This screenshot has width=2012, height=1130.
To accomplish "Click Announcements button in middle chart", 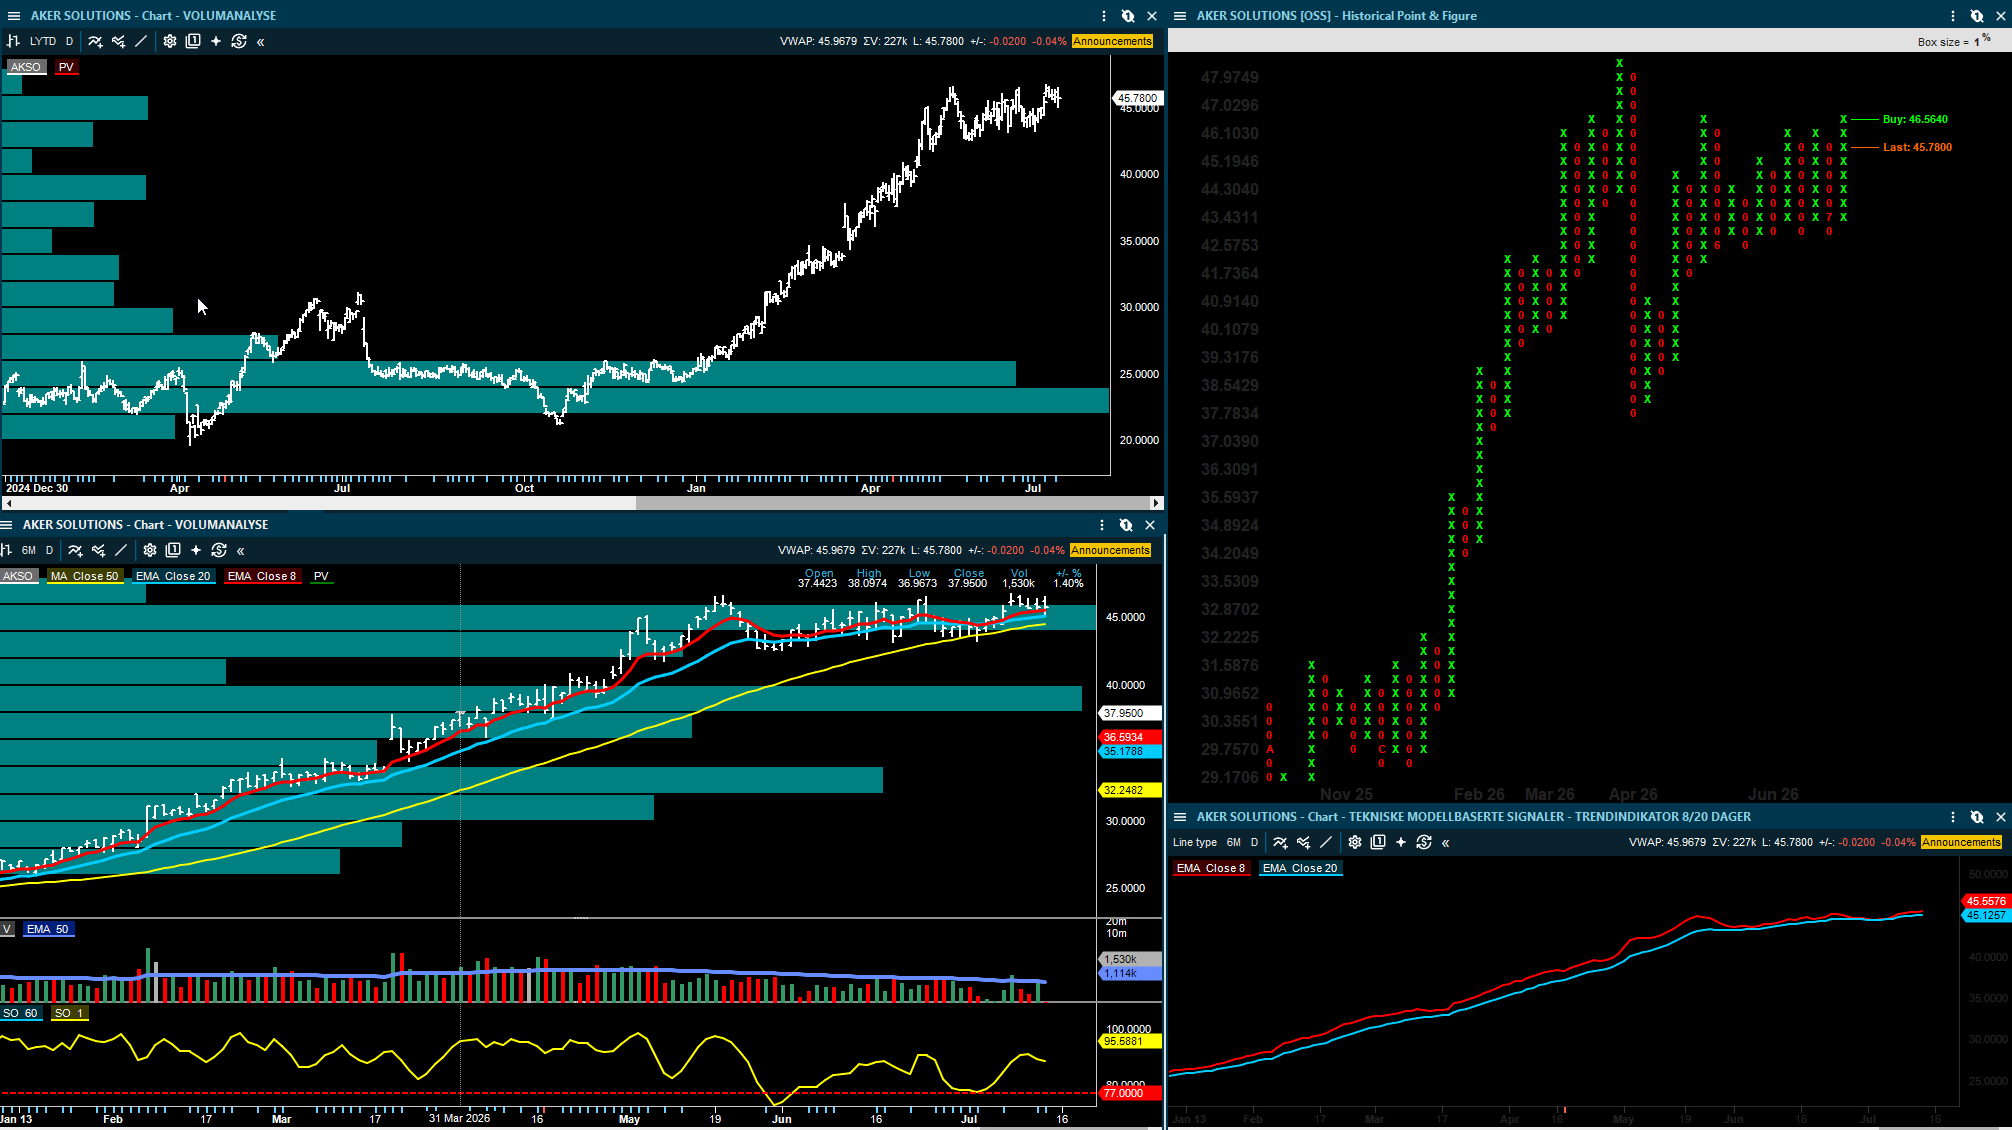I will [x=1110, y=550].
